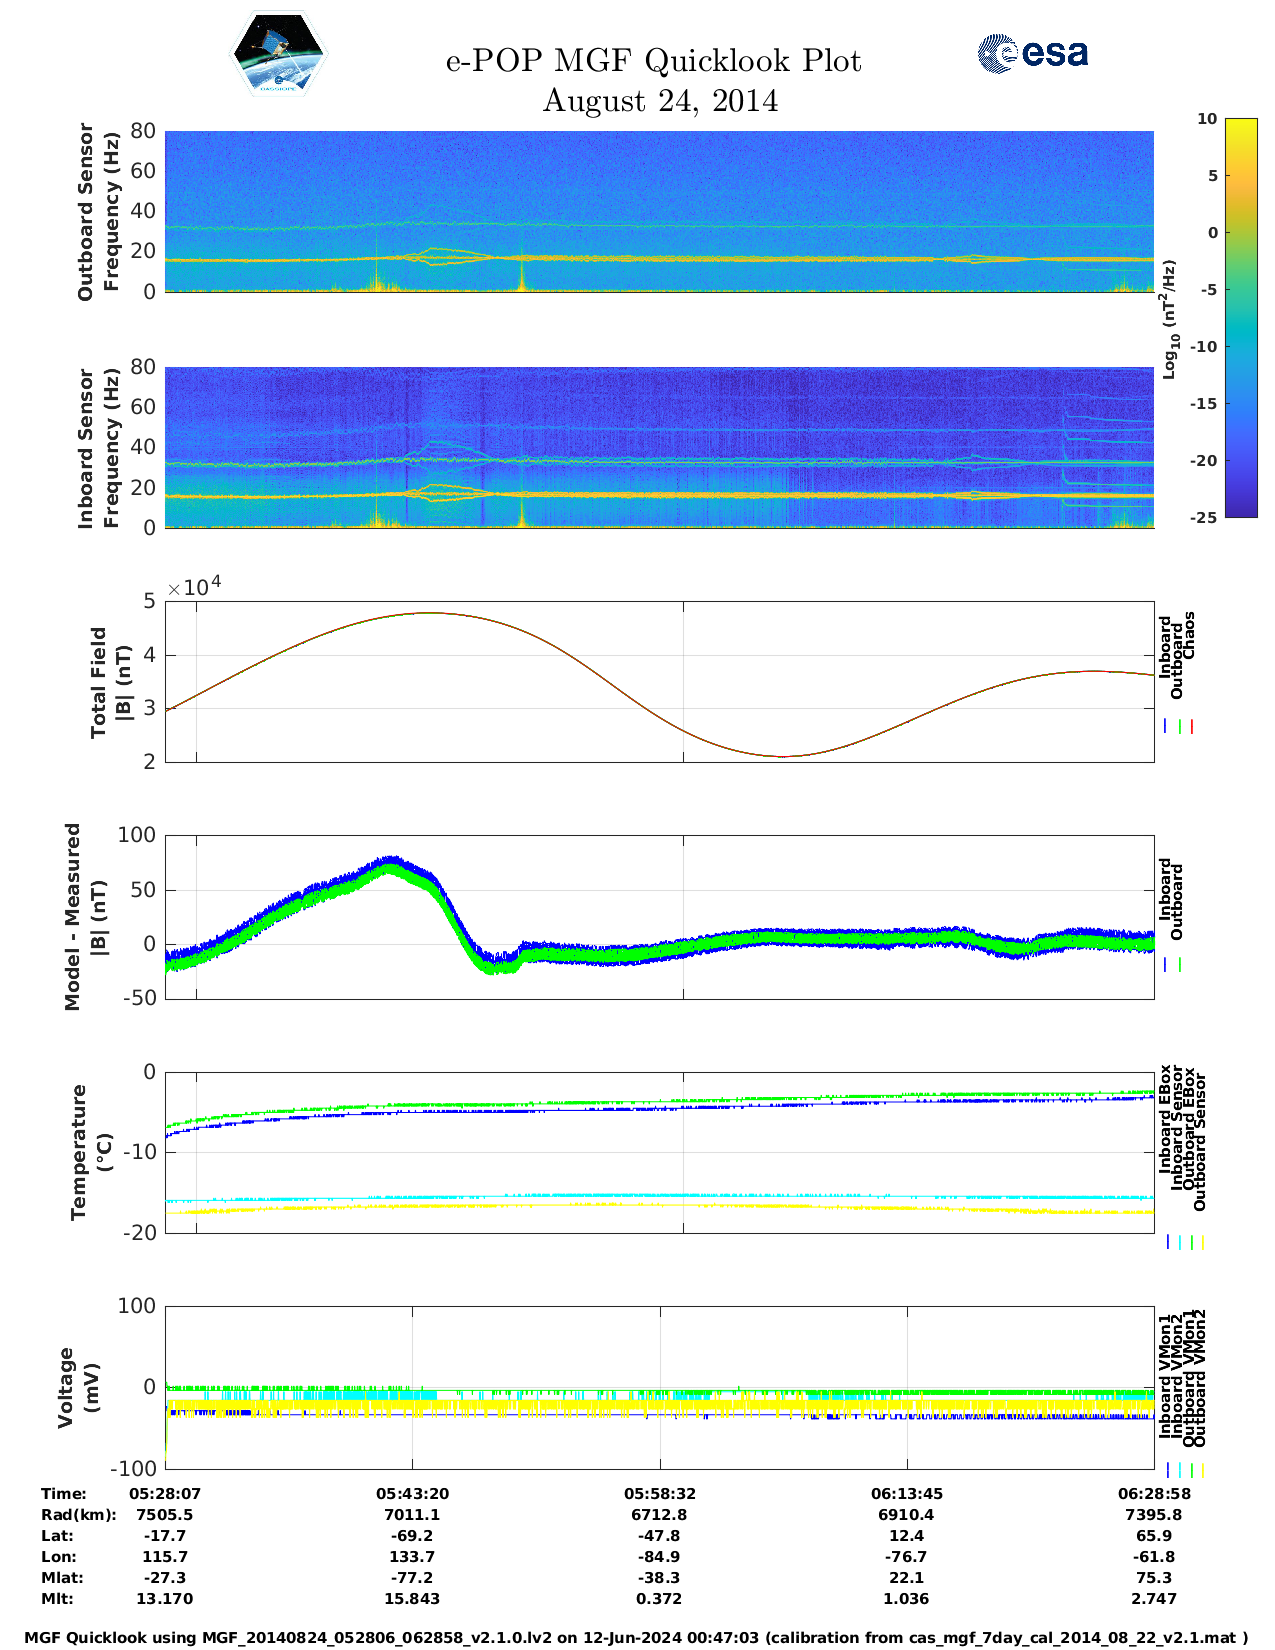
Task: Click the ×10⁴ exponent label
Action: pyautogui.click(x=194, y=587)
